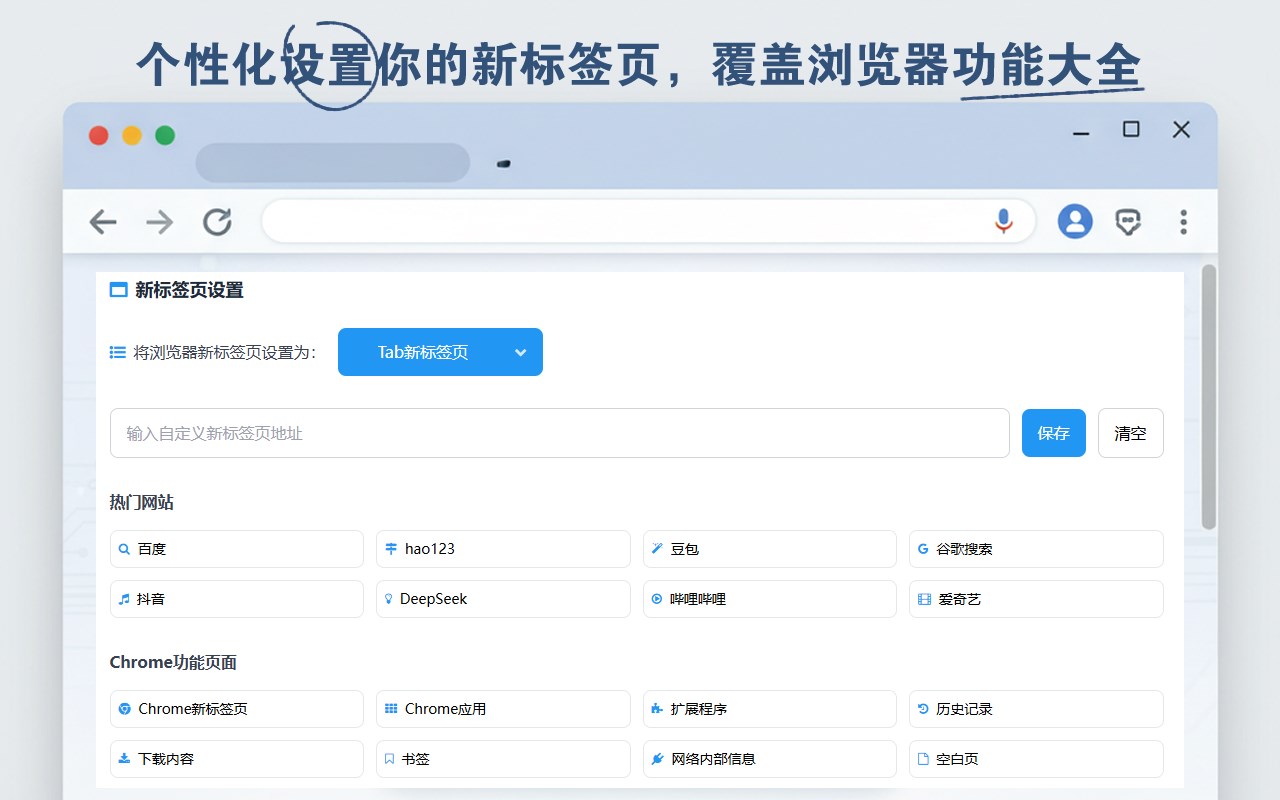This screenshot has width=1280, height=800.
Task: Choose the 书签 page option
Action: [503, 759]
